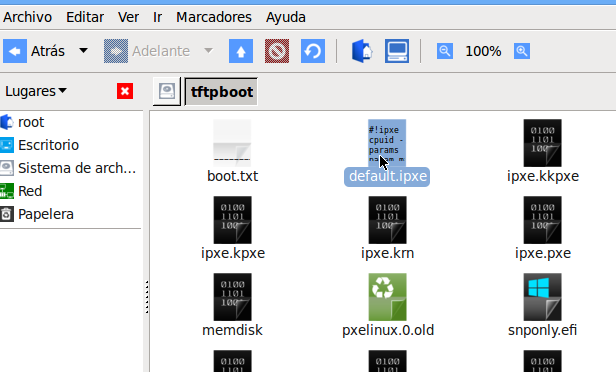This screenshot has width=616, height=372.
Task: Select the ipxe.krn binary file icon
Action: pyautogui.click(x=387, y=220)
